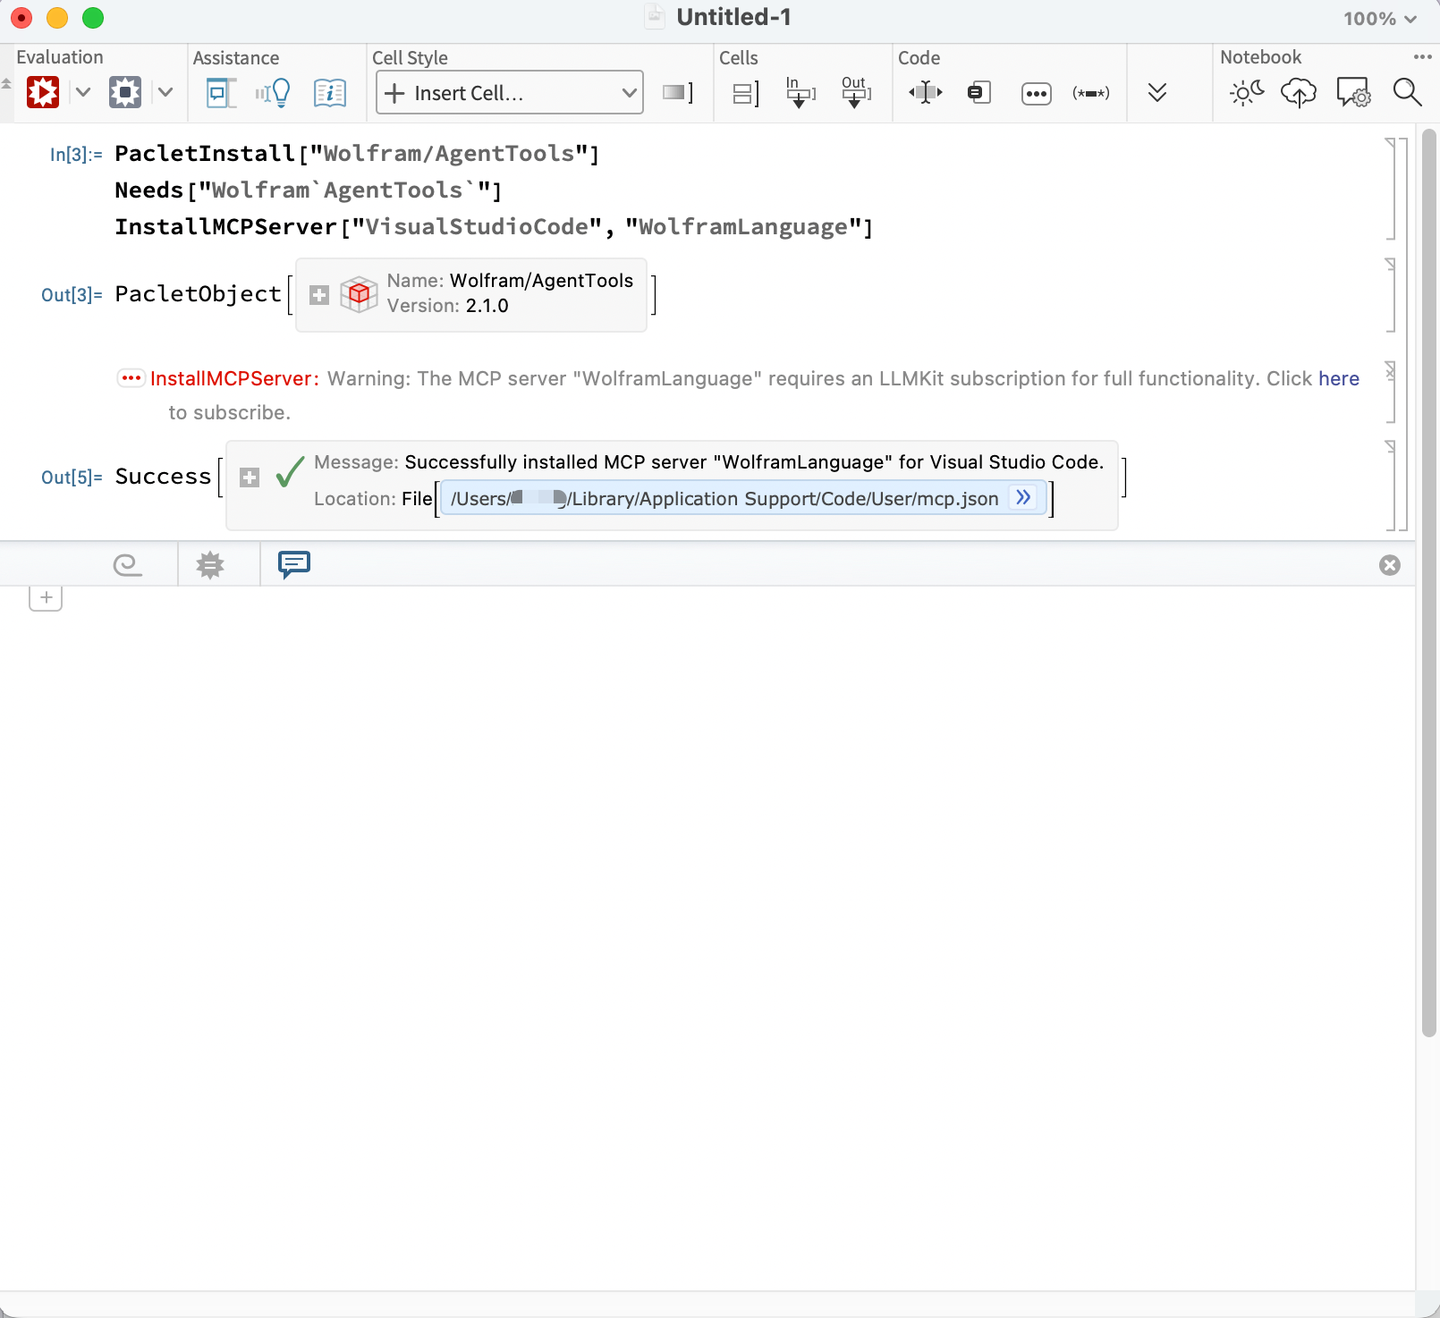Select the Out[3] cell bracket
1440x1318 pixels.
1390,295
